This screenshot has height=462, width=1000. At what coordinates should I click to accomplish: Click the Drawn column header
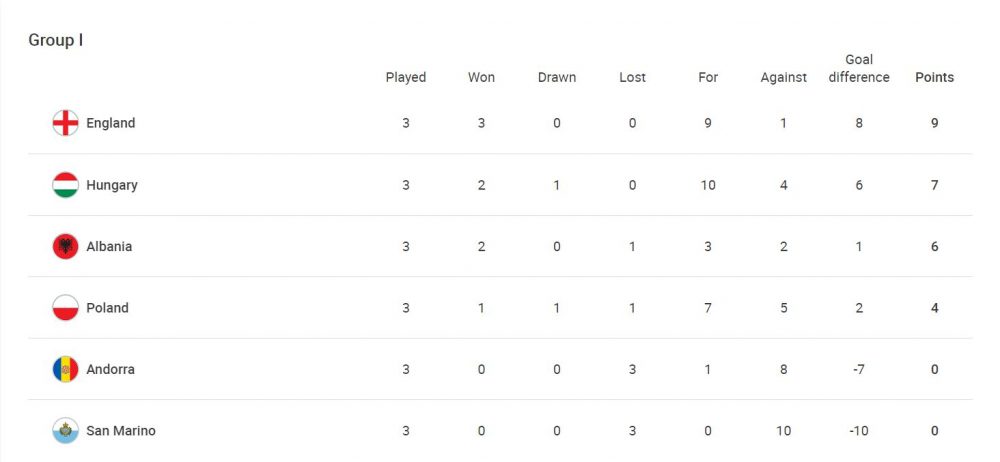[557, 77]
